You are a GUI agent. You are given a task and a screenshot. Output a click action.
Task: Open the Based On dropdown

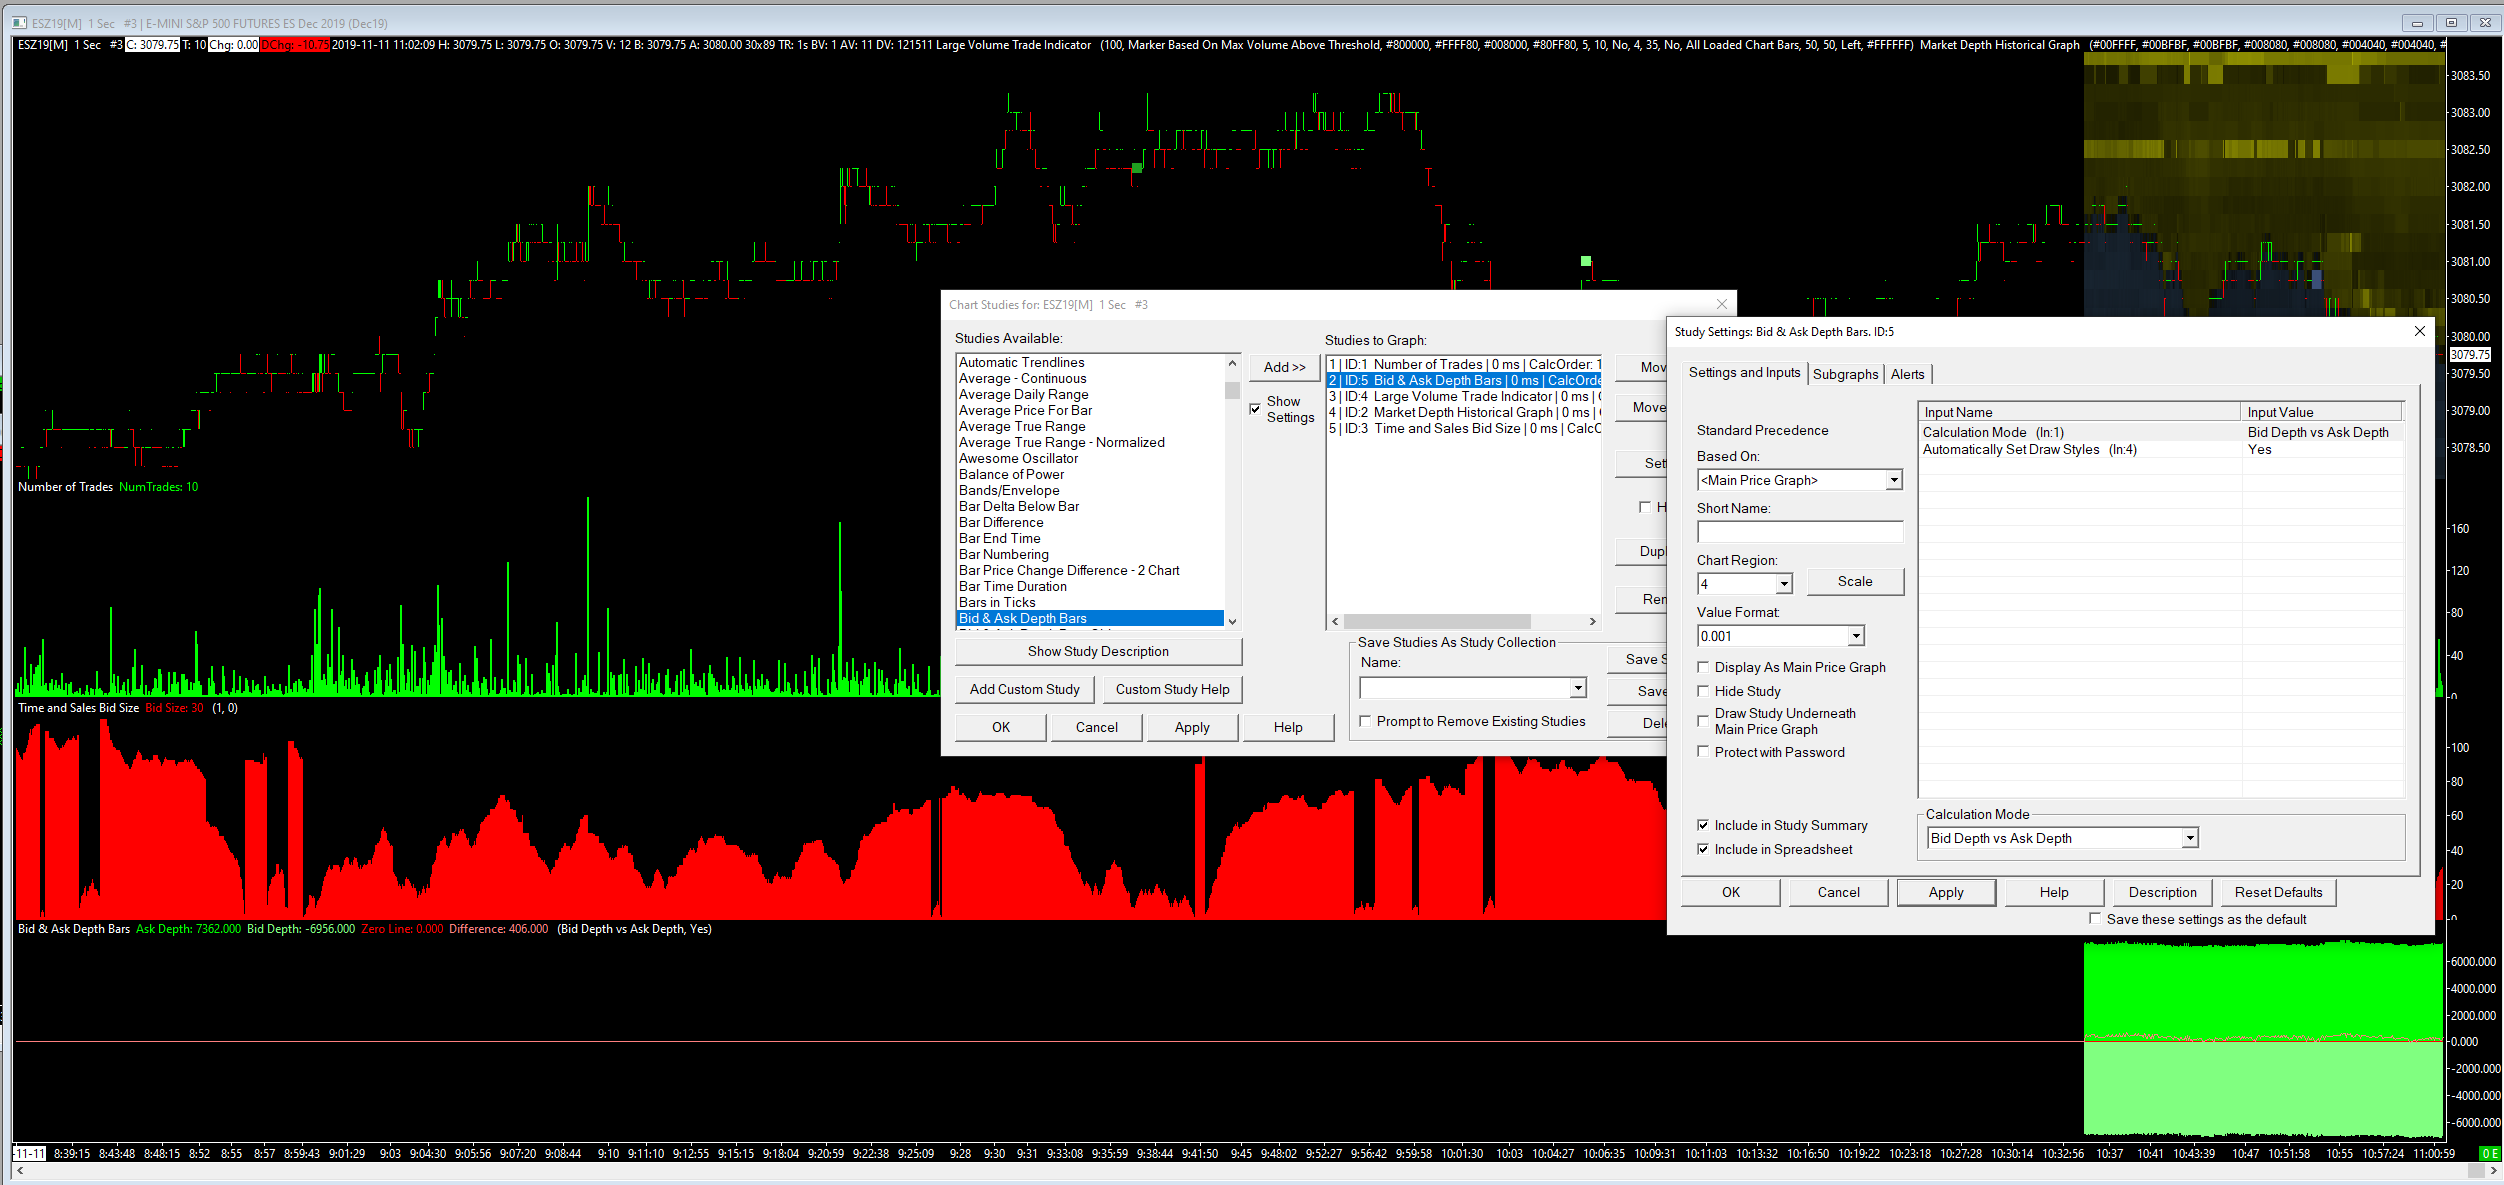[1893, 480]
